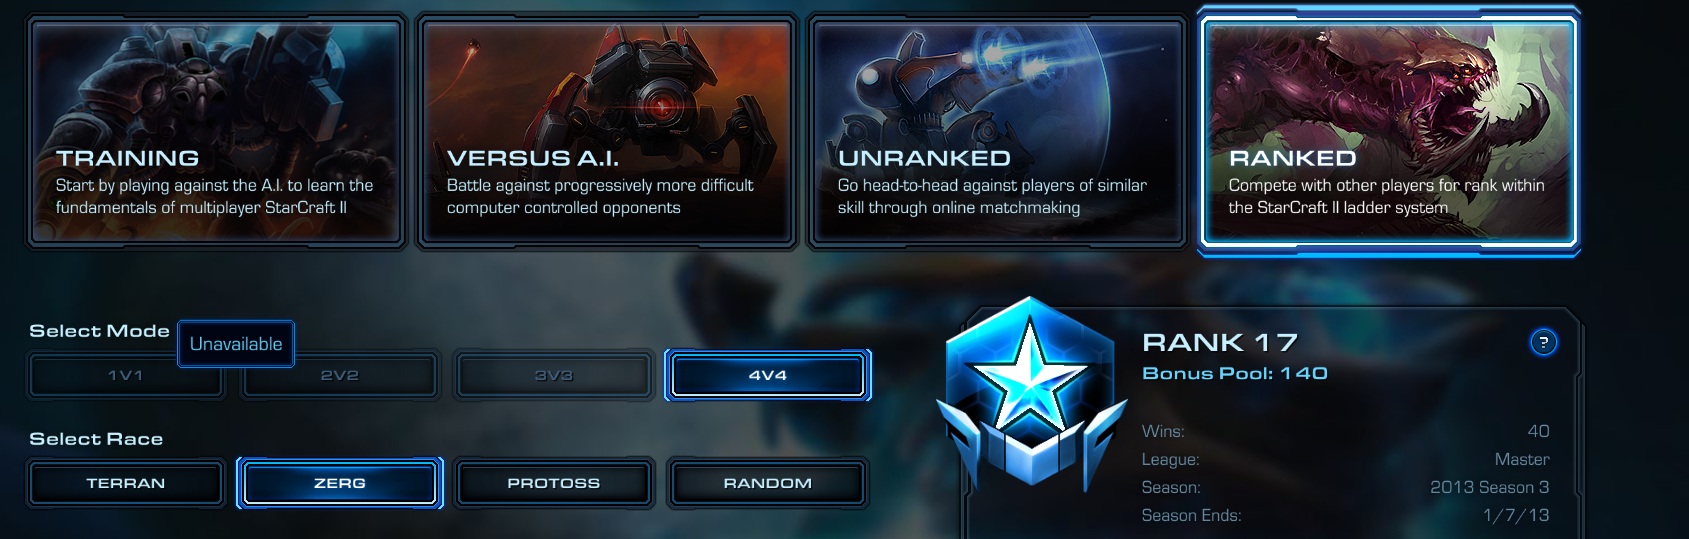Select the Ranked ladder card

click(1389, 131)
